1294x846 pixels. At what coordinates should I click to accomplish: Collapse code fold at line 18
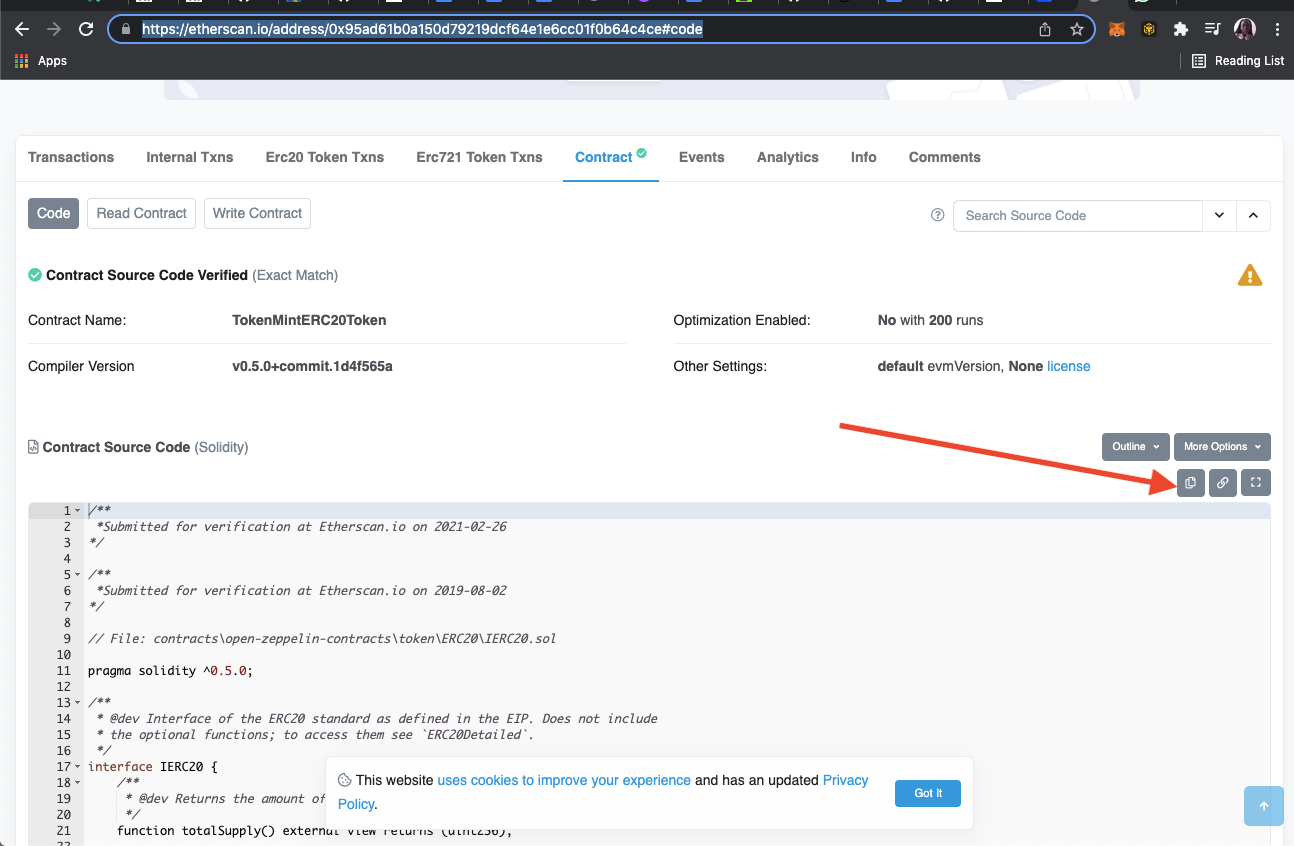tap(78, 783)
